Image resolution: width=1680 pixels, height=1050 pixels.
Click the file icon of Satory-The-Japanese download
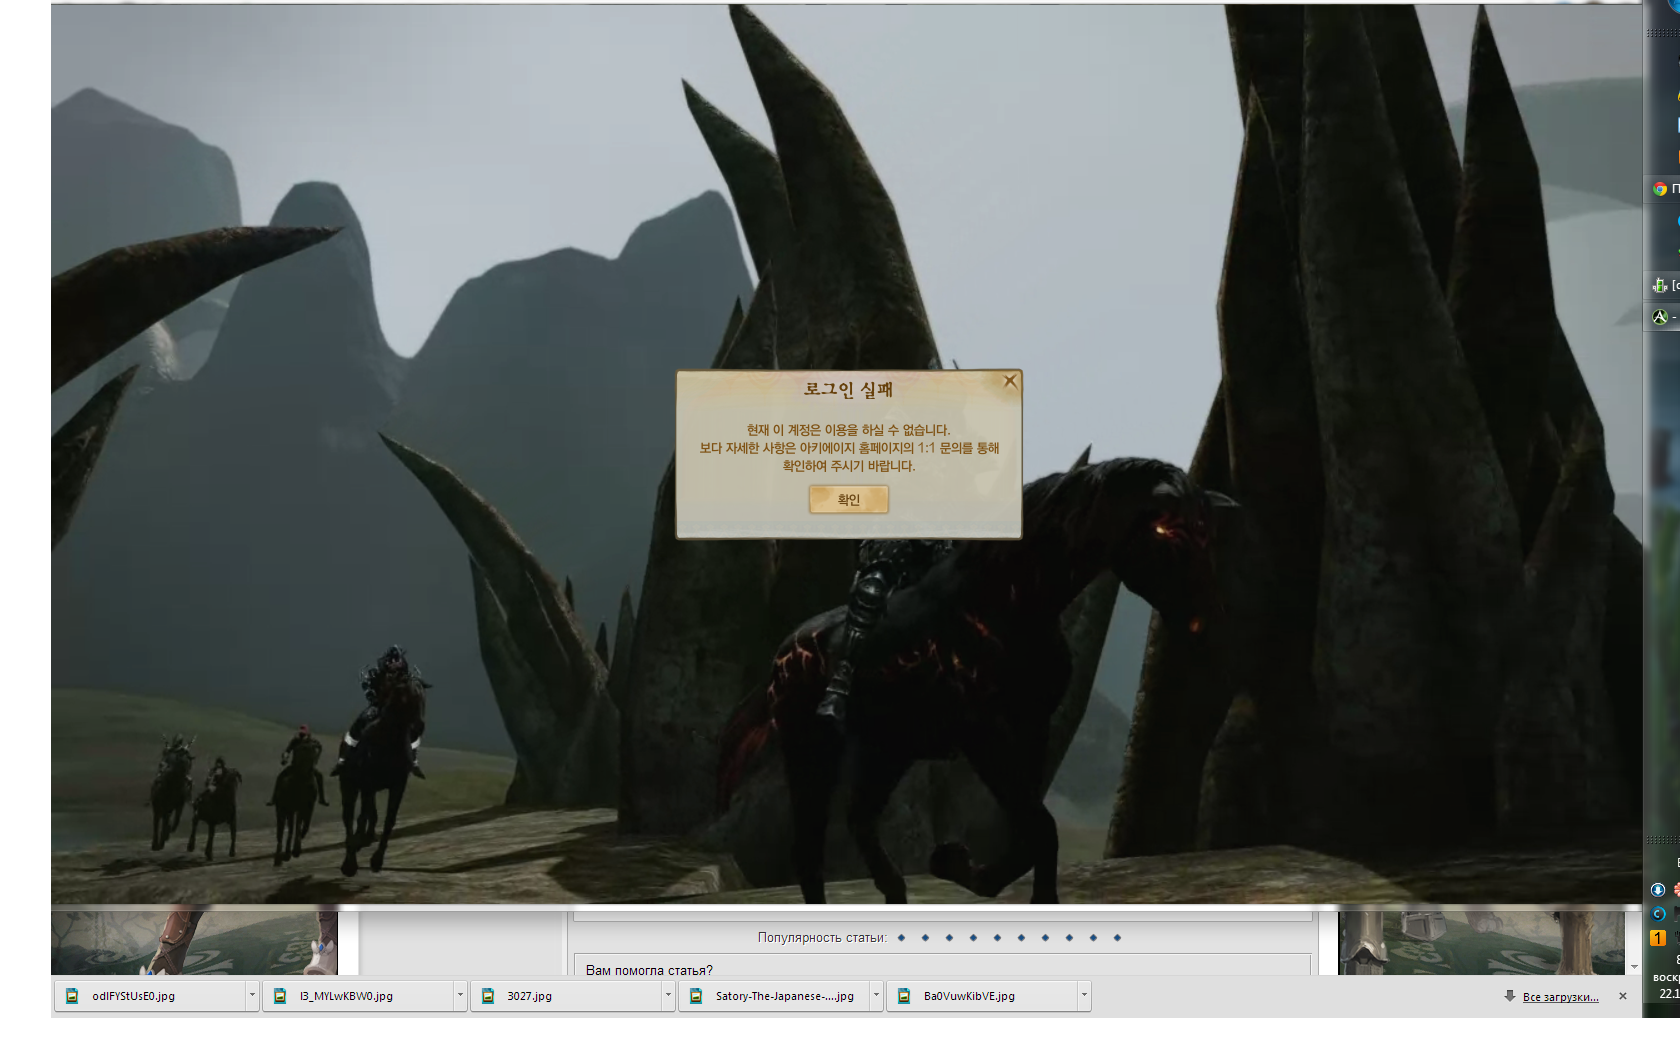(696, 996)
